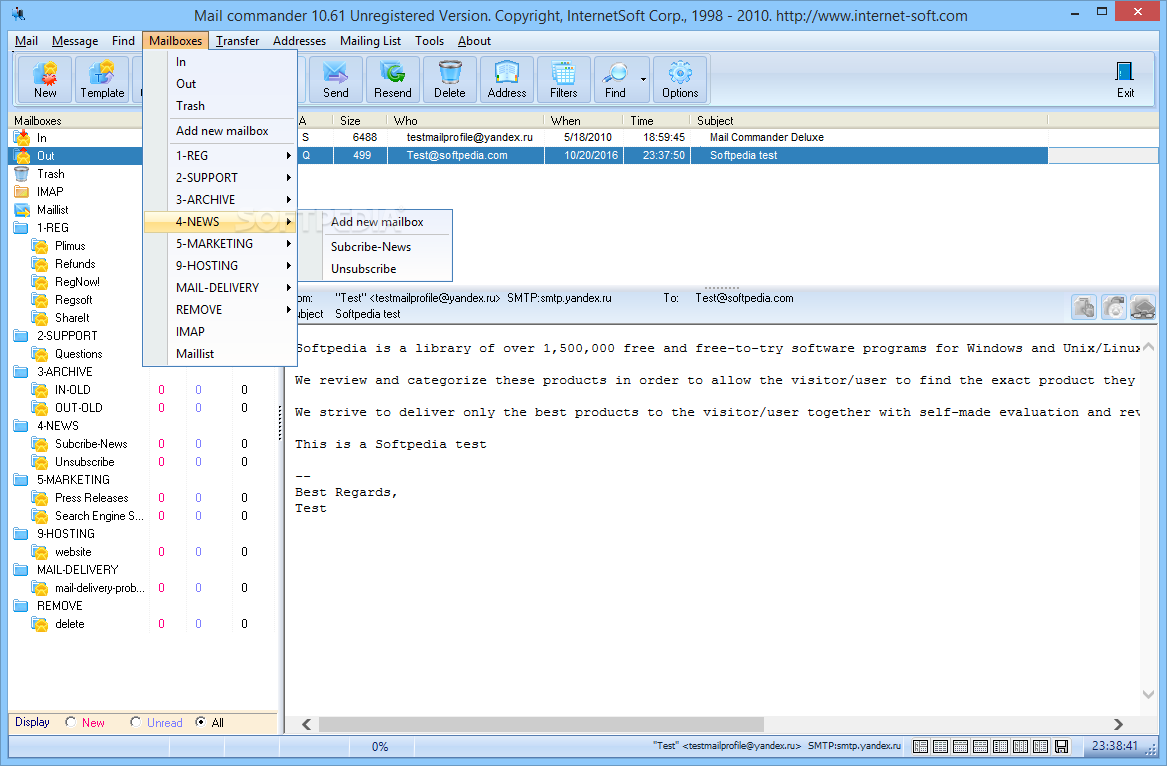The width and height of the screenshot is (1167, 766).
Task: Click the Trash bin icon in mailbox tree
Action: 22,173
